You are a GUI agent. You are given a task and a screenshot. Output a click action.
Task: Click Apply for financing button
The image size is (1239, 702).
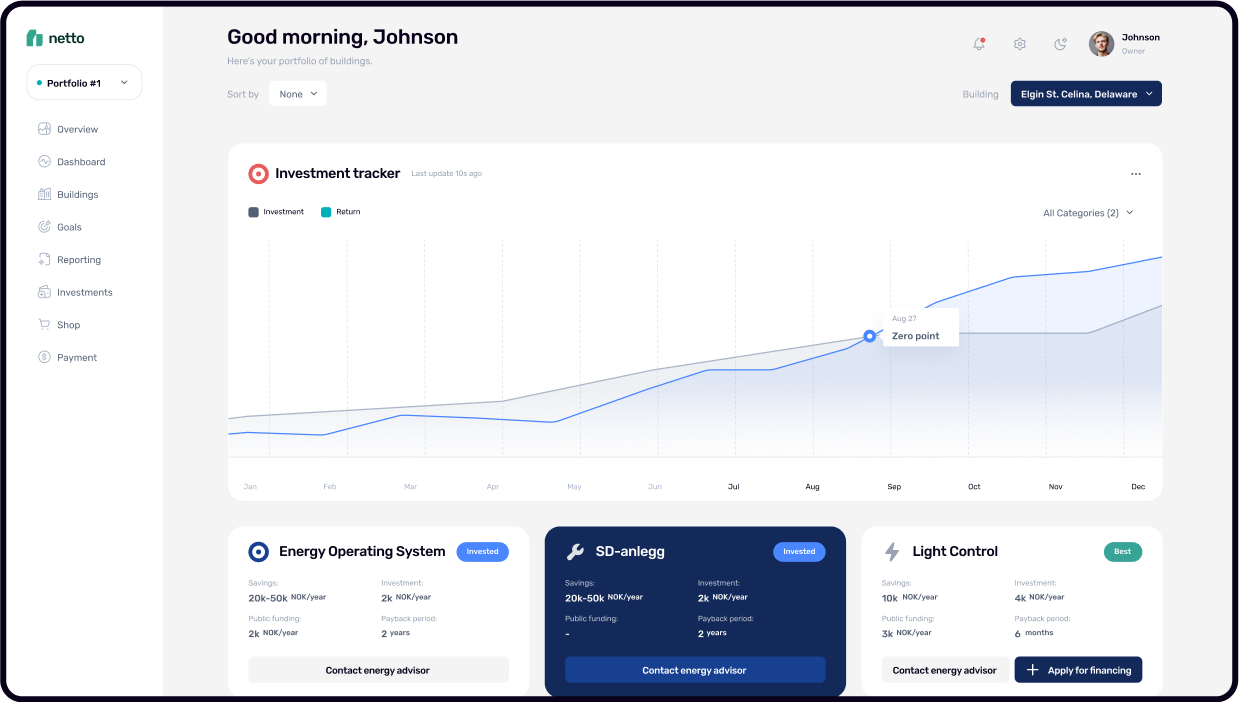tap(1078, 670)
